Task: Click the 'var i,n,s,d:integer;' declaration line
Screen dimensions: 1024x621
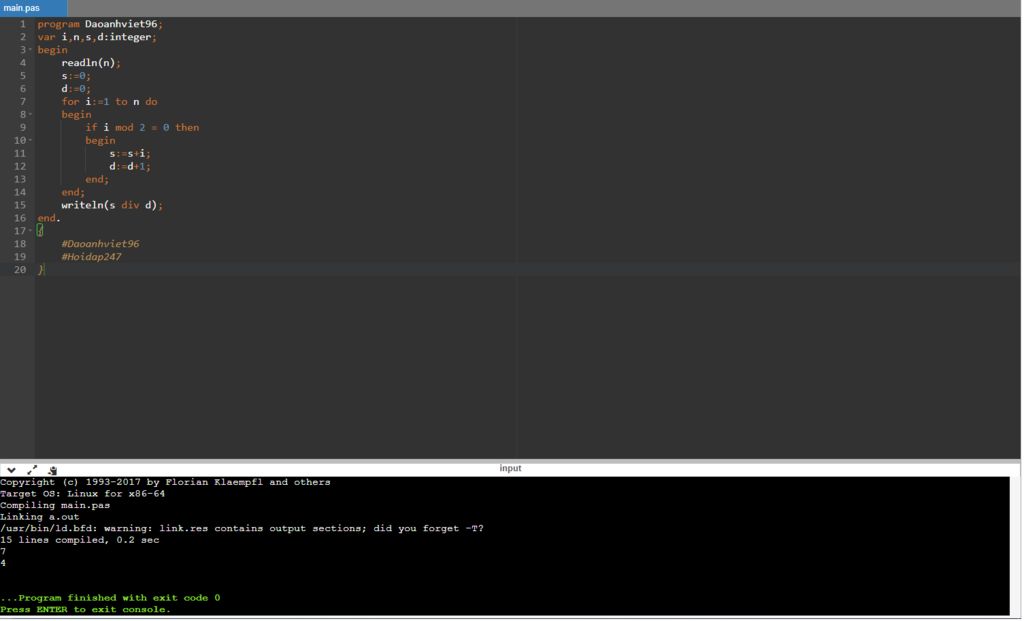Action: tap(97, 37)
